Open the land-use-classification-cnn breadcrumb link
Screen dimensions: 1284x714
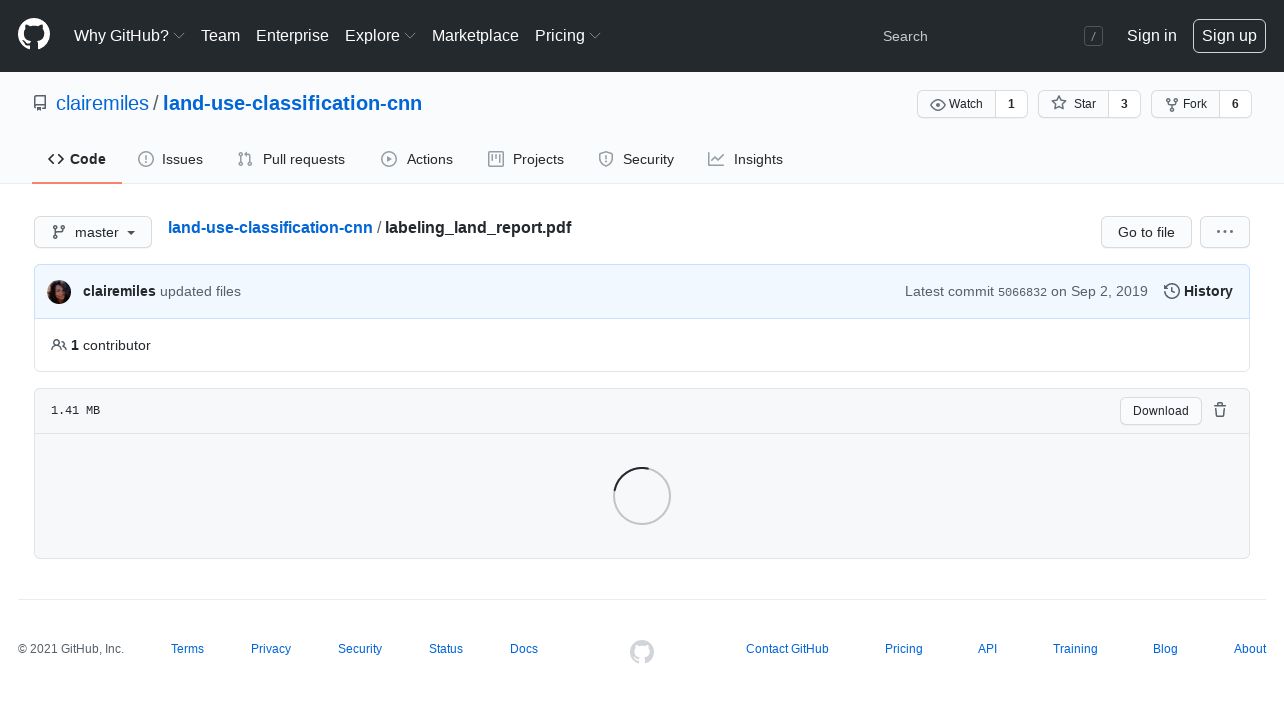(x=270, y=227)
